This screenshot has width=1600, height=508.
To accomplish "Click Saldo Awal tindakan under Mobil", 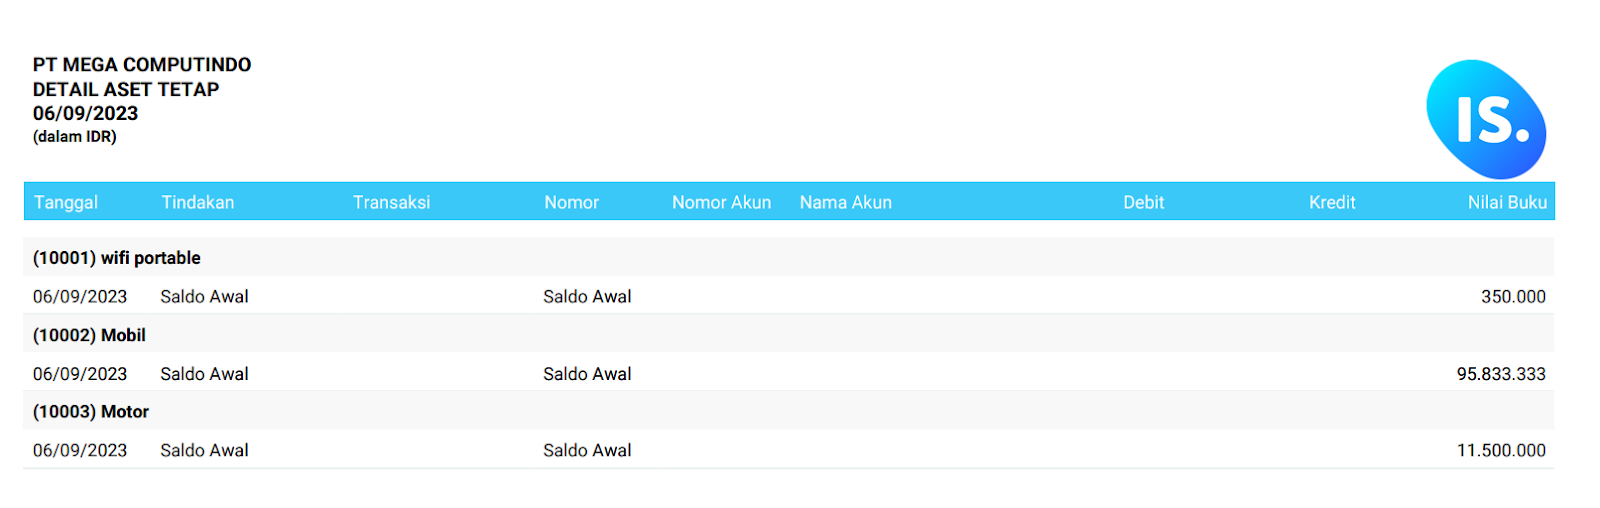I will click(x=204, y=374).
